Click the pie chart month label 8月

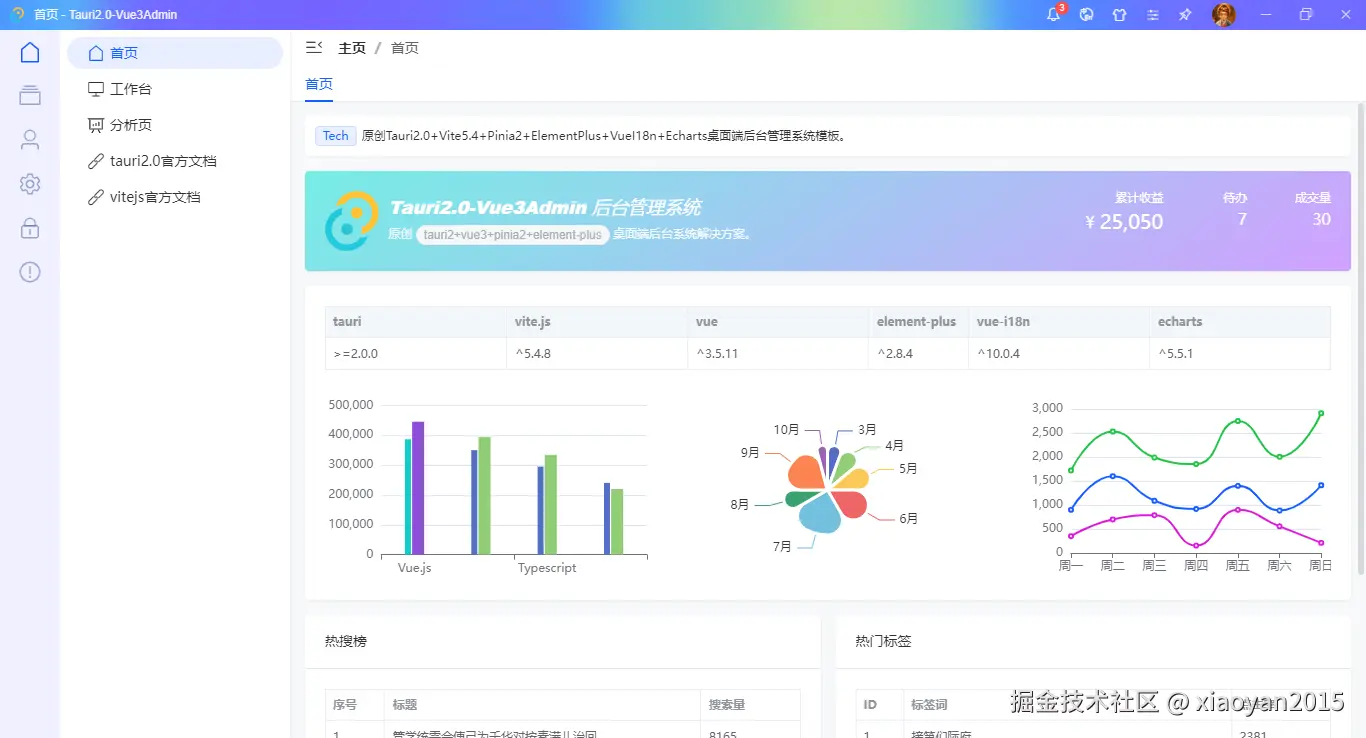click(741, 504)
